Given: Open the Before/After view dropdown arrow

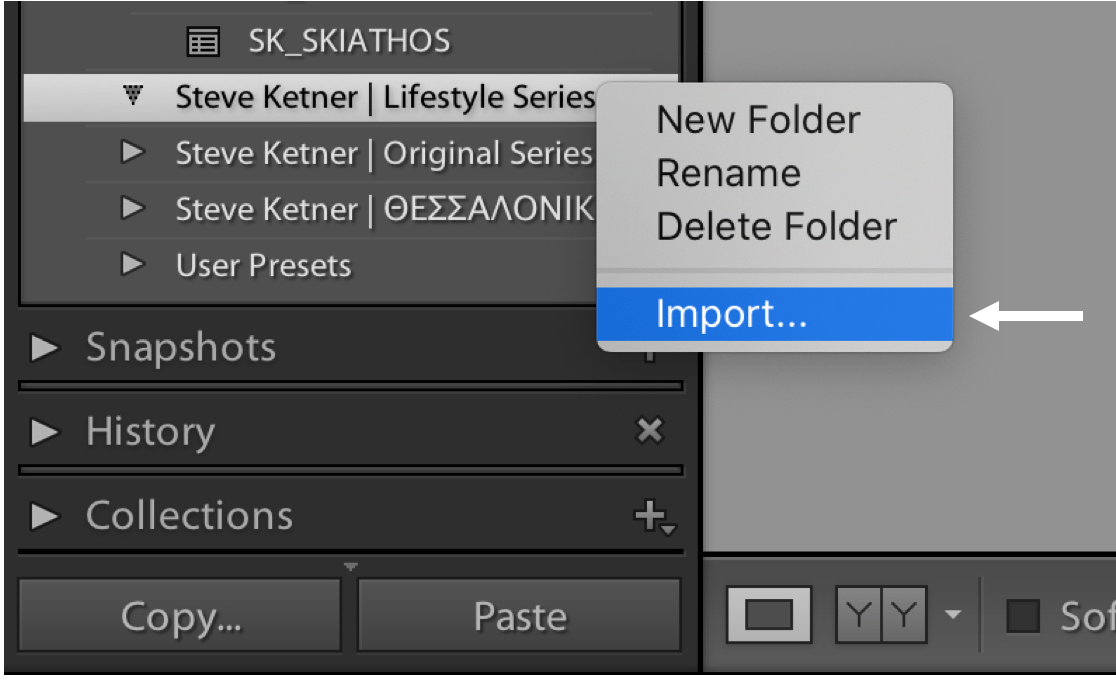Looking at the screenshot, I should pyautogui.click(x=954, y=614).
